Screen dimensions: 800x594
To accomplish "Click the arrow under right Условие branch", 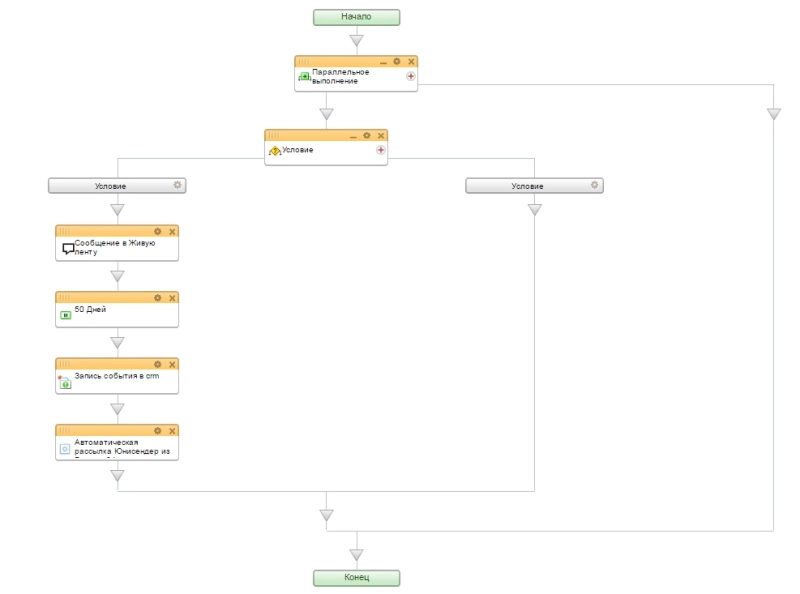I will point(534,210).
